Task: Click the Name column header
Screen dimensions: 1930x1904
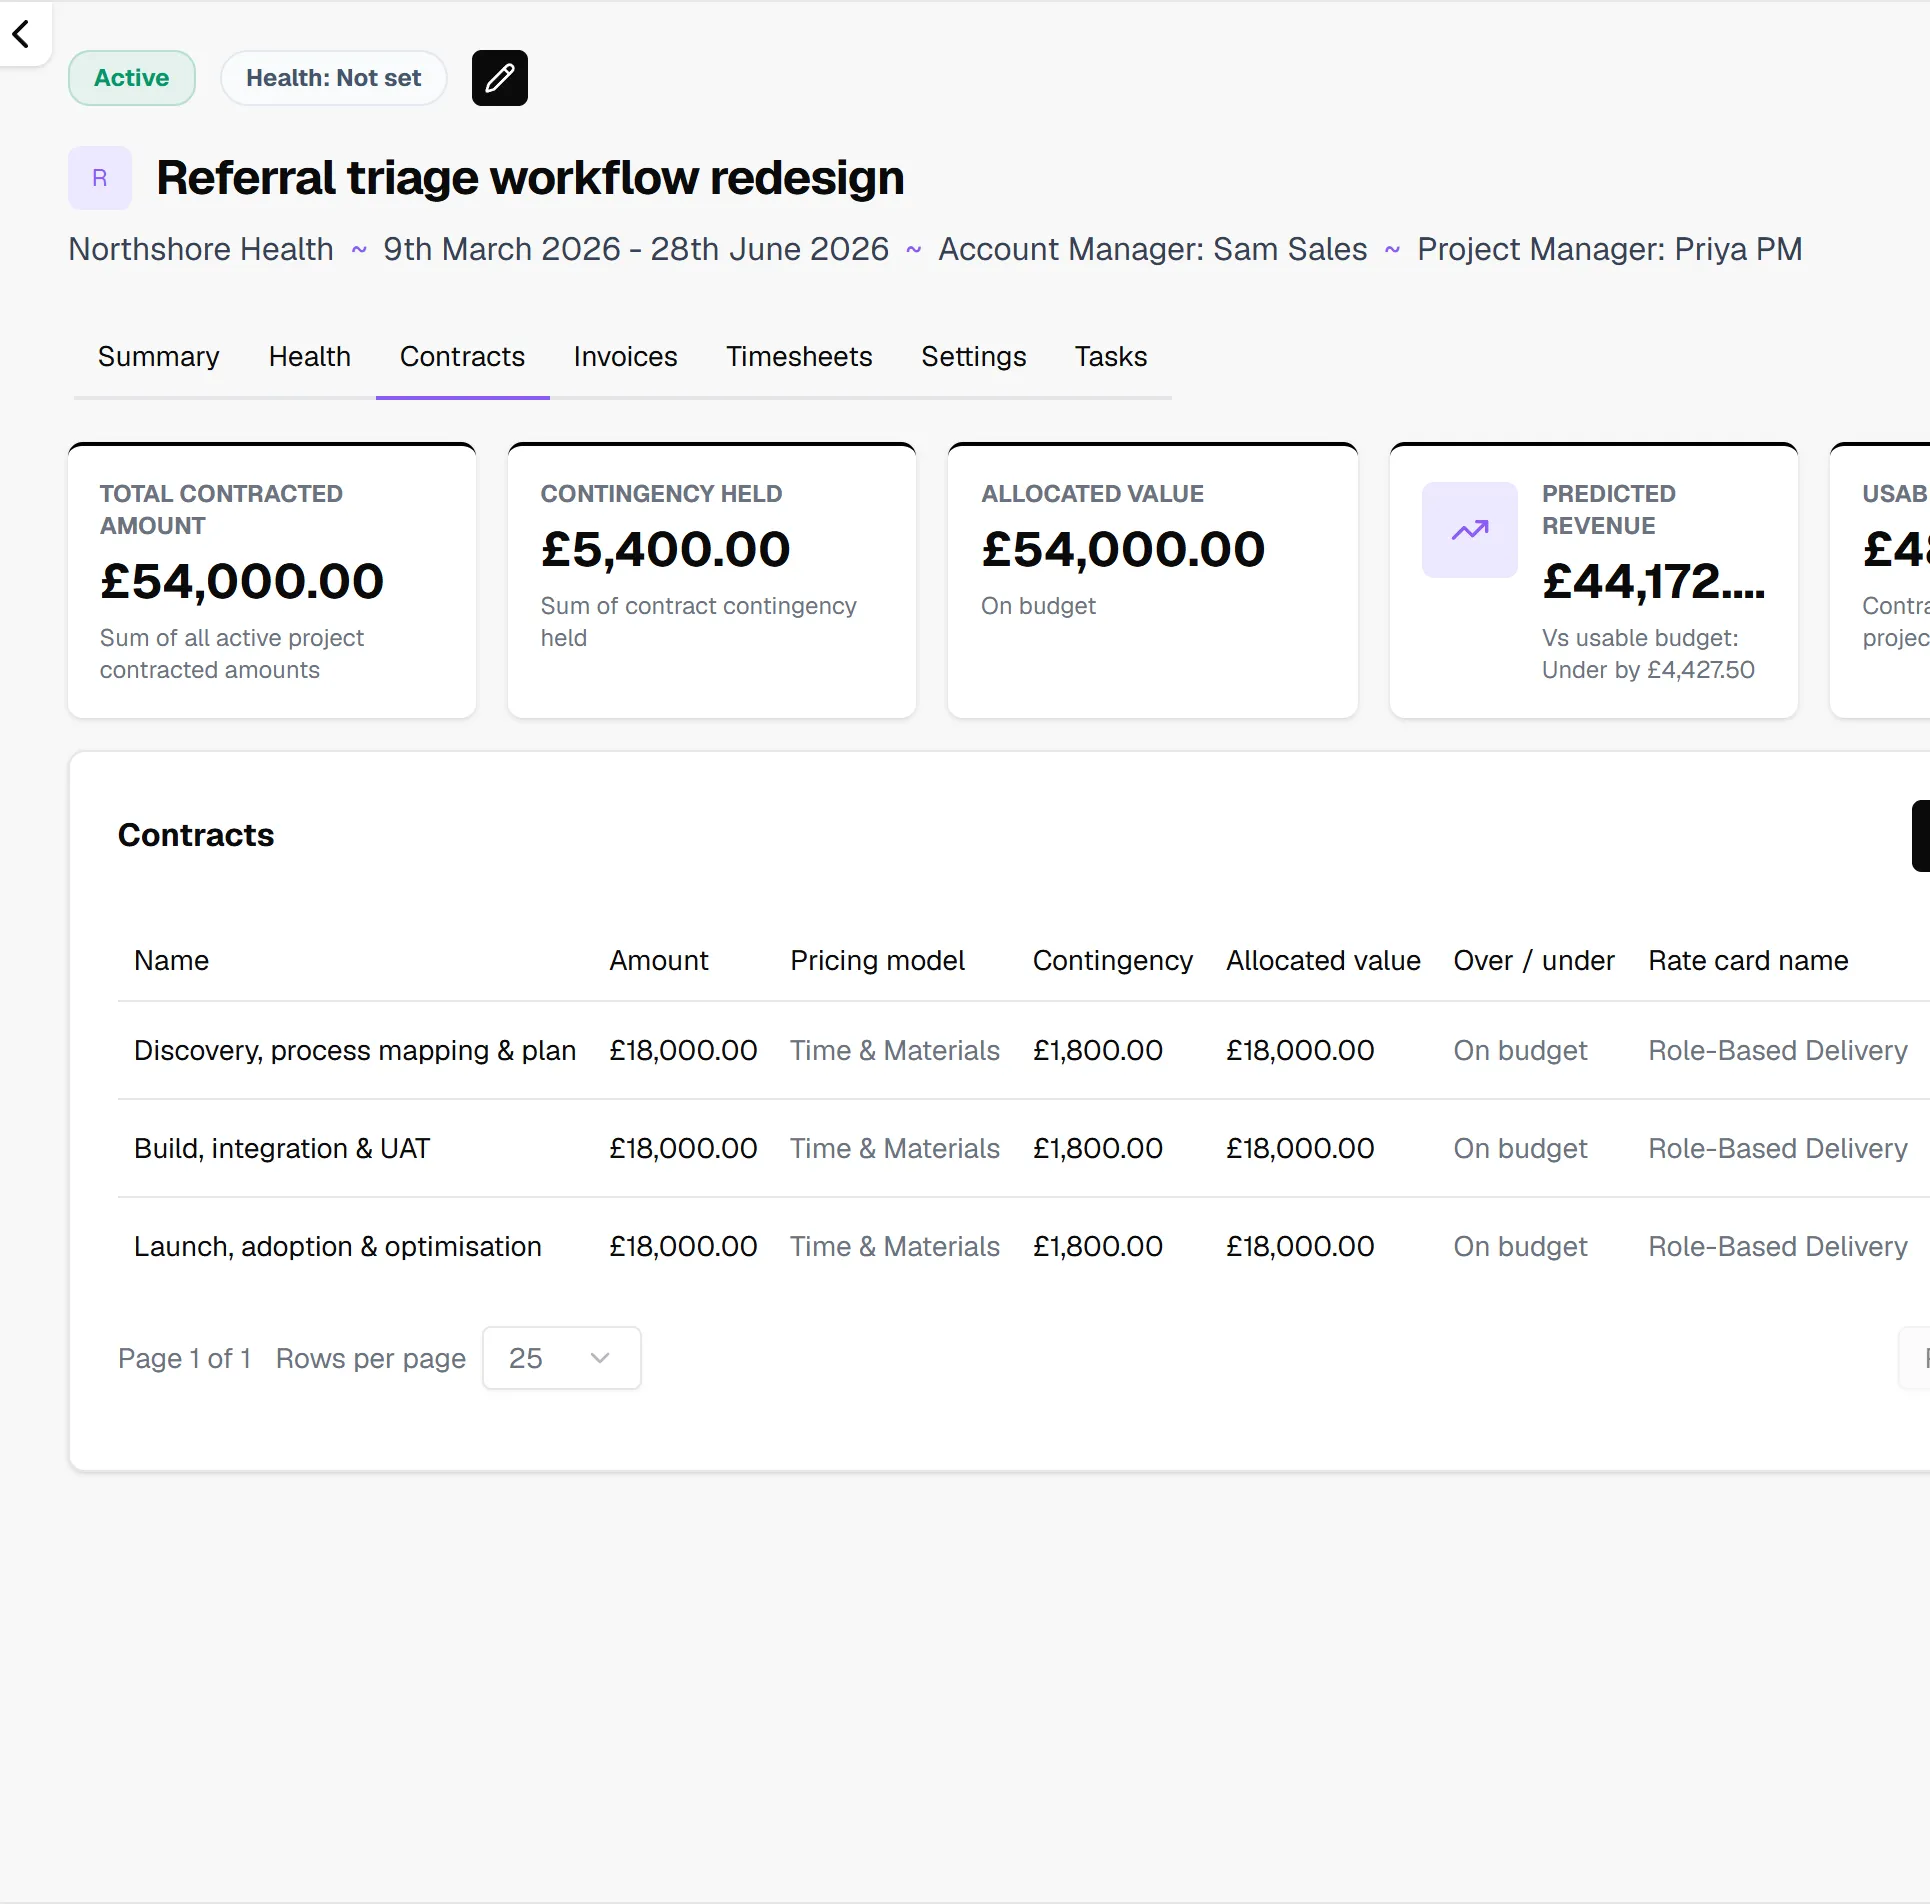Action: click(x=172, y=961)
